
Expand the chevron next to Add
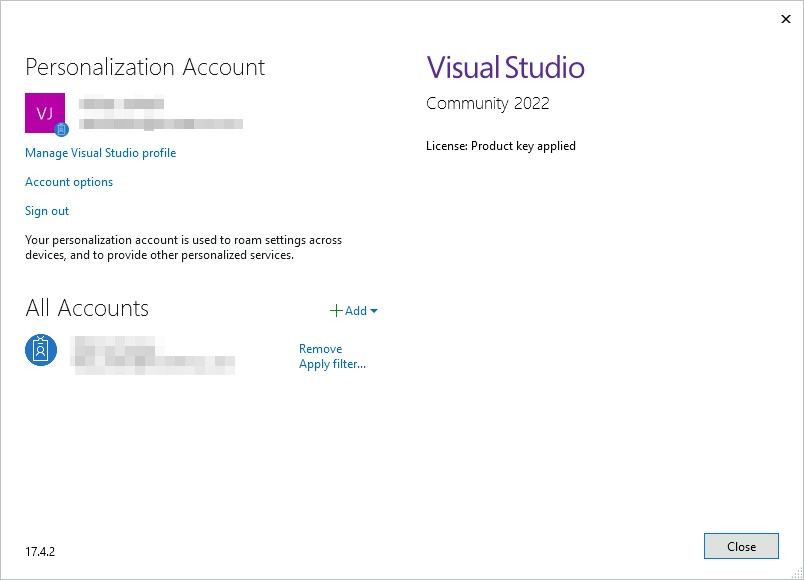coord(374,311)
